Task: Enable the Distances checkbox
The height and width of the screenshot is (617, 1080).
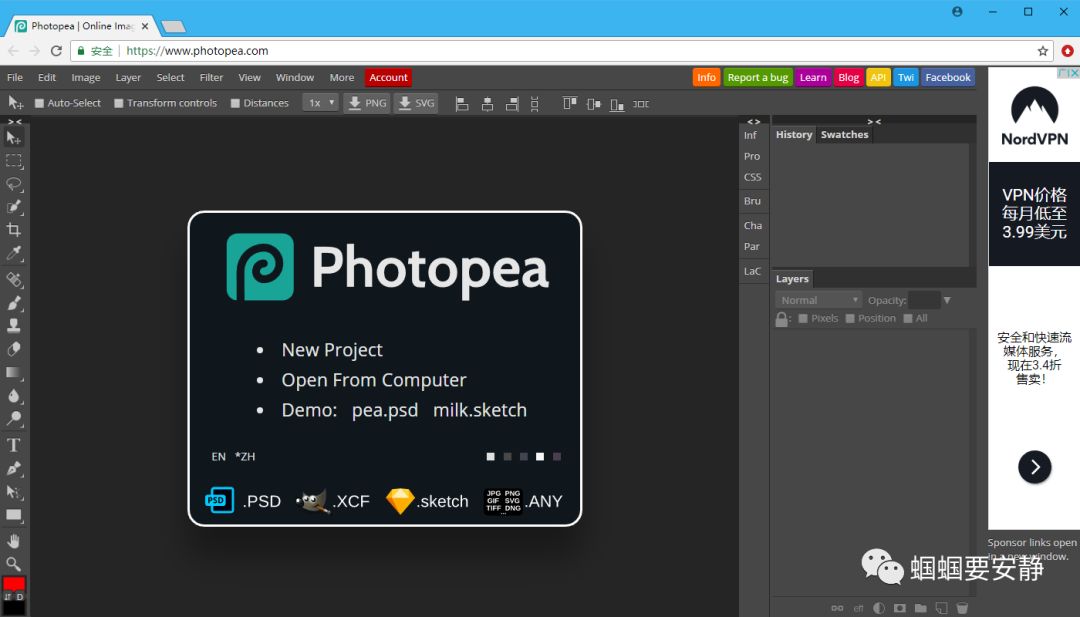Action: tap(236, 102)
